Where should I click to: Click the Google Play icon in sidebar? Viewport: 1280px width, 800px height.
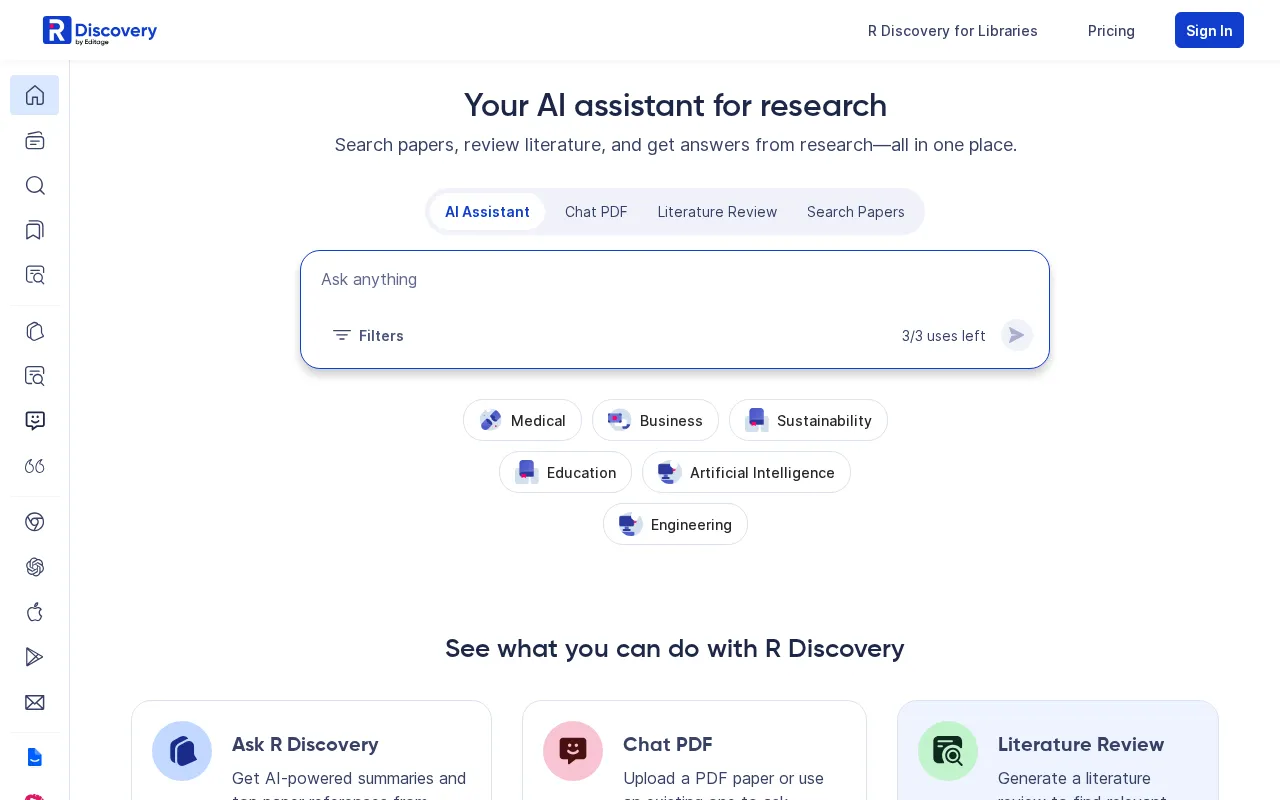pyautogui.click(x=35, y=657)
